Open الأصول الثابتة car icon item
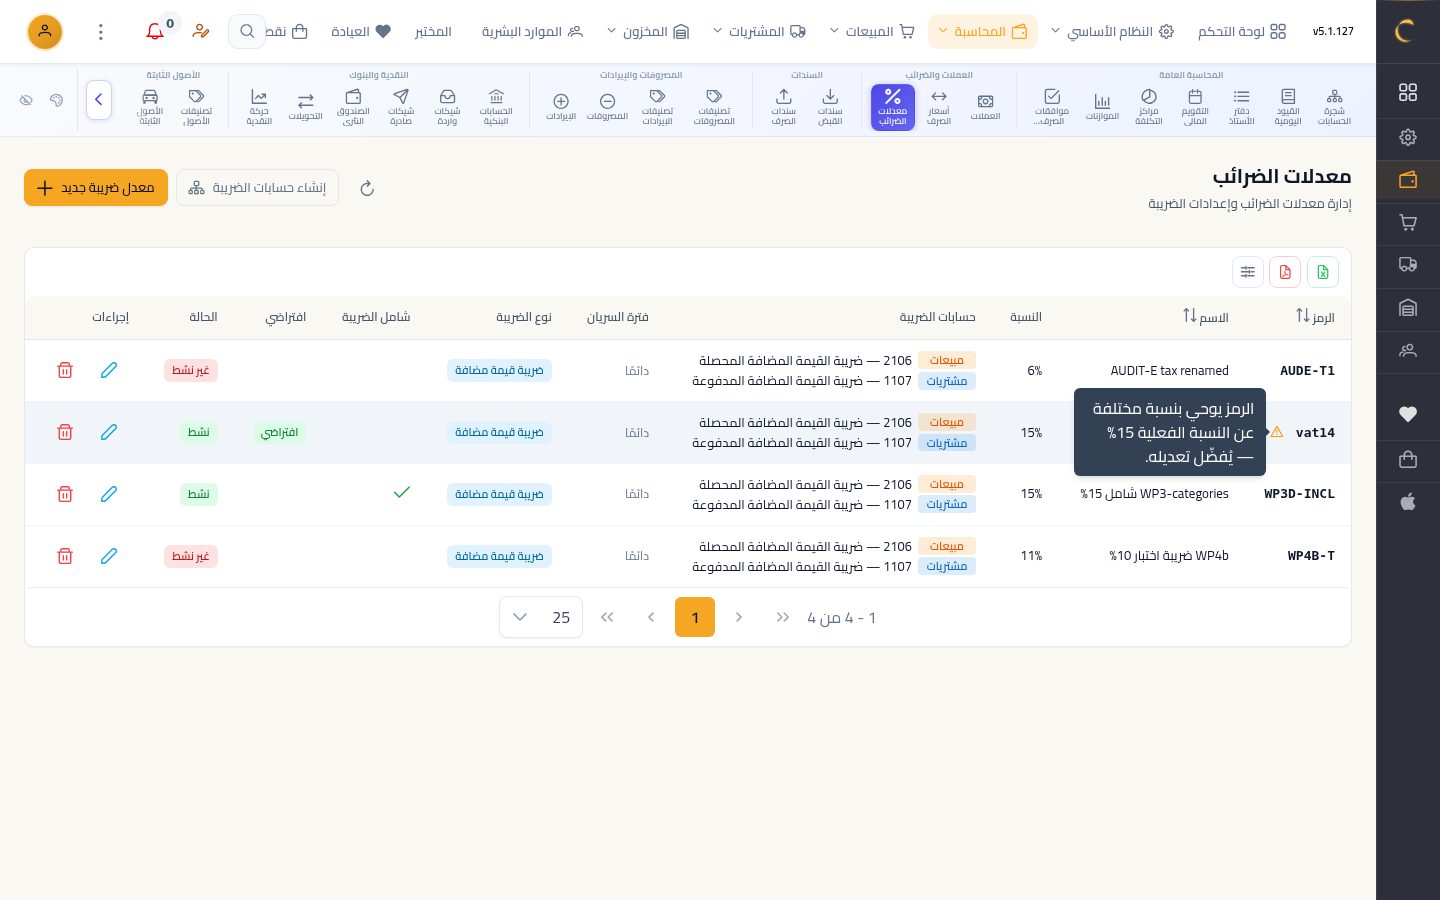The image size is (1440, 900). point(150,106)
